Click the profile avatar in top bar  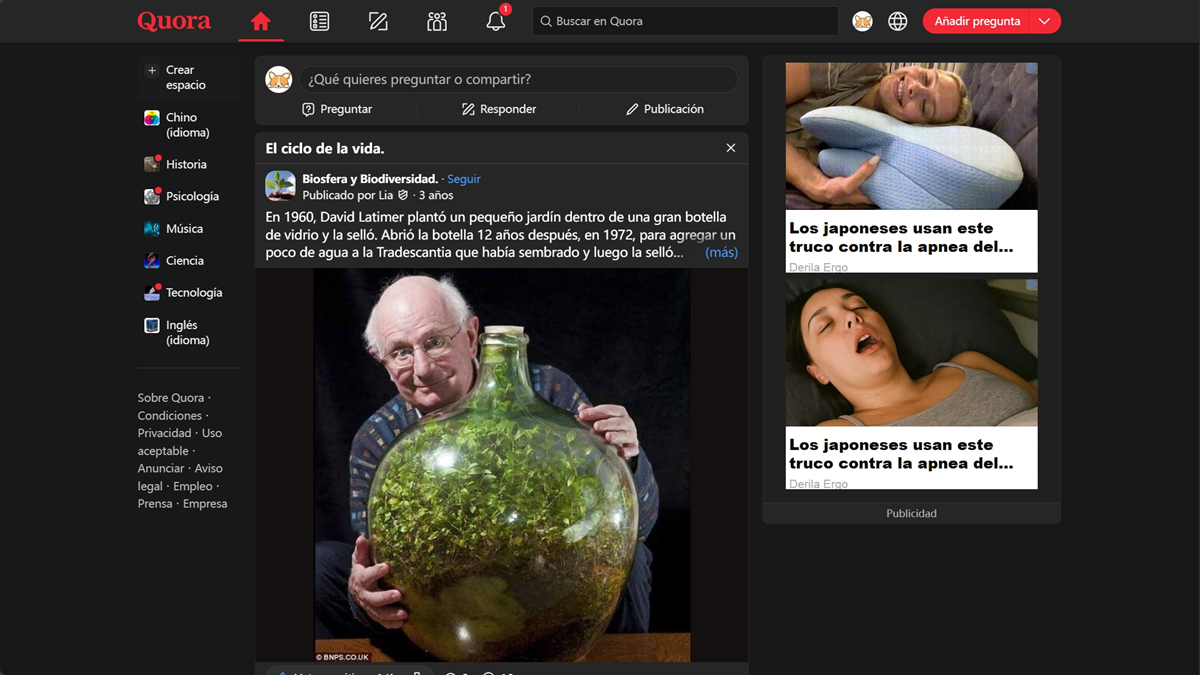coord(862,21)
